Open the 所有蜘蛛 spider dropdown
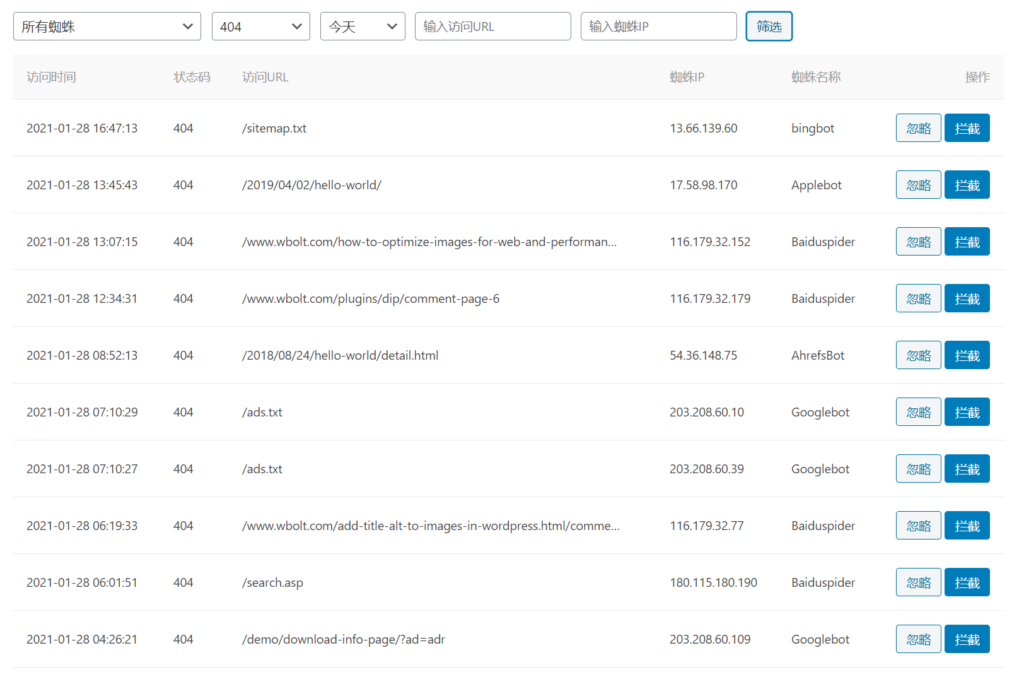 (x=107, y=27)
